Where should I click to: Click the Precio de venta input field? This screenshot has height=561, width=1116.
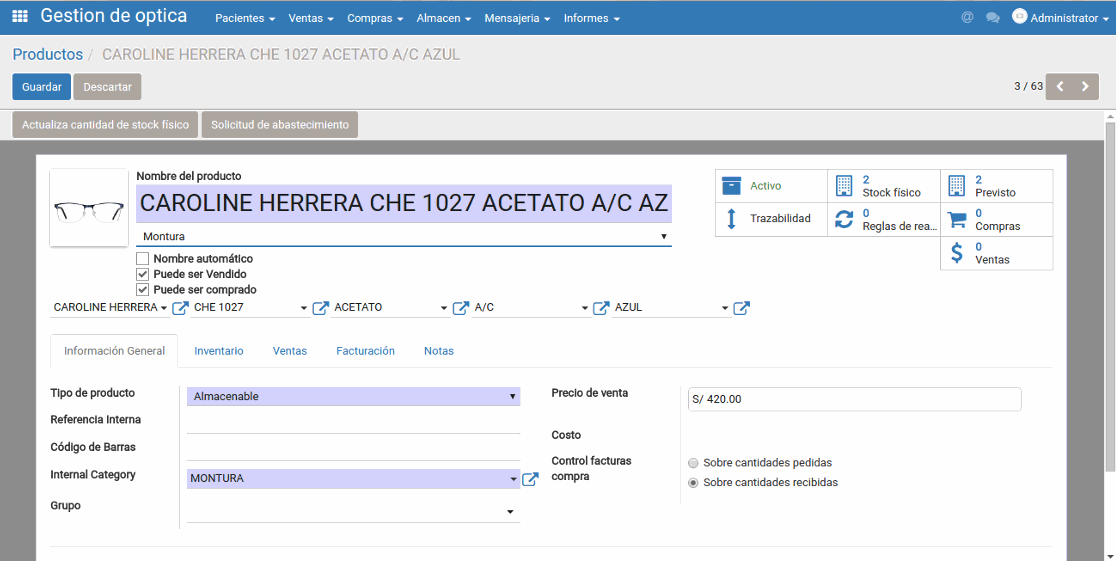tap(850, 399)
